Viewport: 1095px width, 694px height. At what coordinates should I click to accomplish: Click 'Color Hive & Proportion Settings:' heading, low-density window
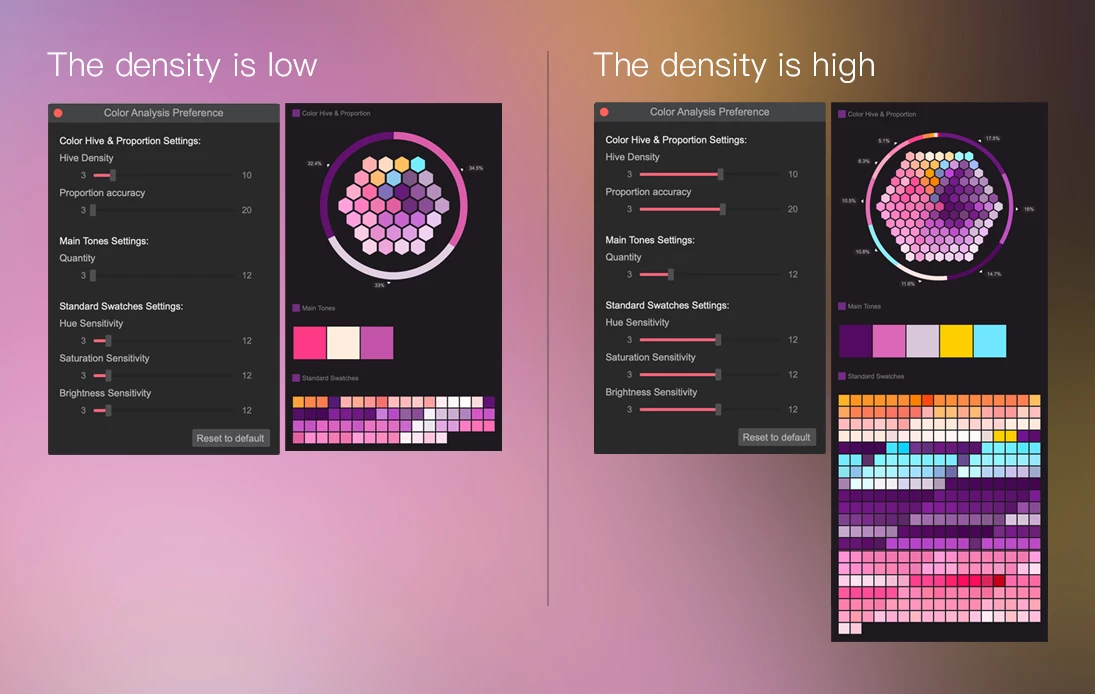click(130, 141)
